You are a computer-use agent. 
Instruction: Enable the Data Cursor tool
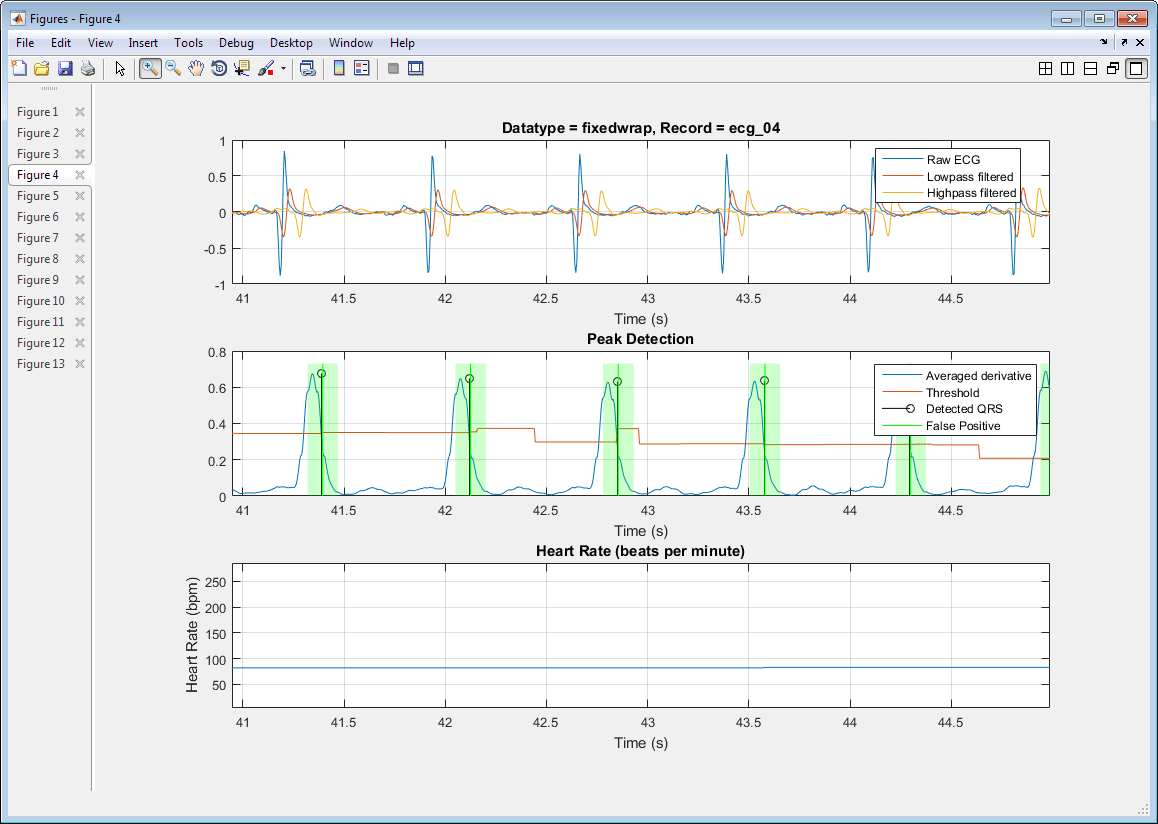pos(242,68)
